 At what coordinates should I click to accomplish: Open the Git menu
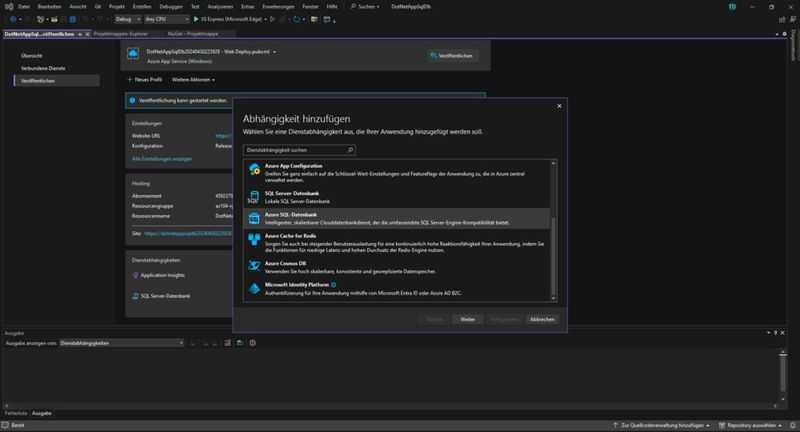click(97, 7)
